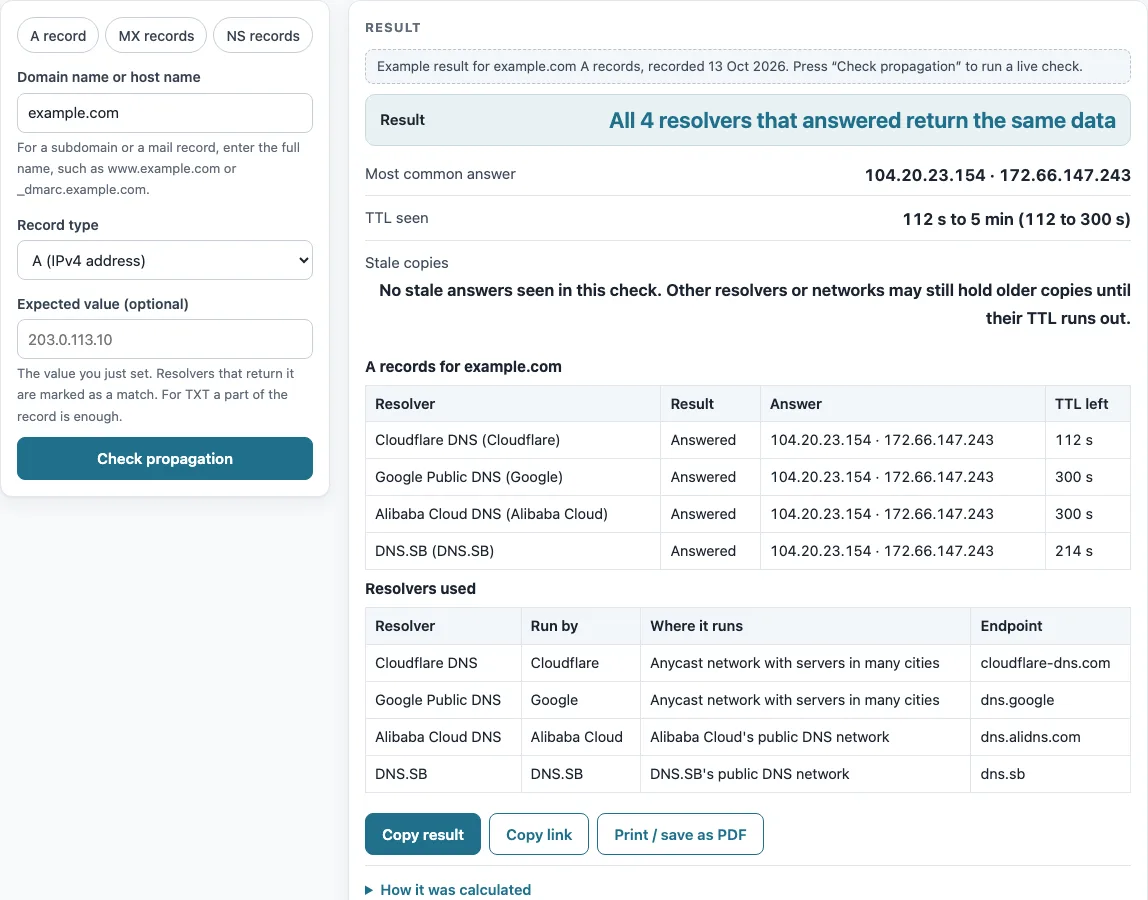This screenshot has width=1148, height=900.
Task: Click 'Cloudflare DNS' in the Resolvers used table
Action: point(426,663)
